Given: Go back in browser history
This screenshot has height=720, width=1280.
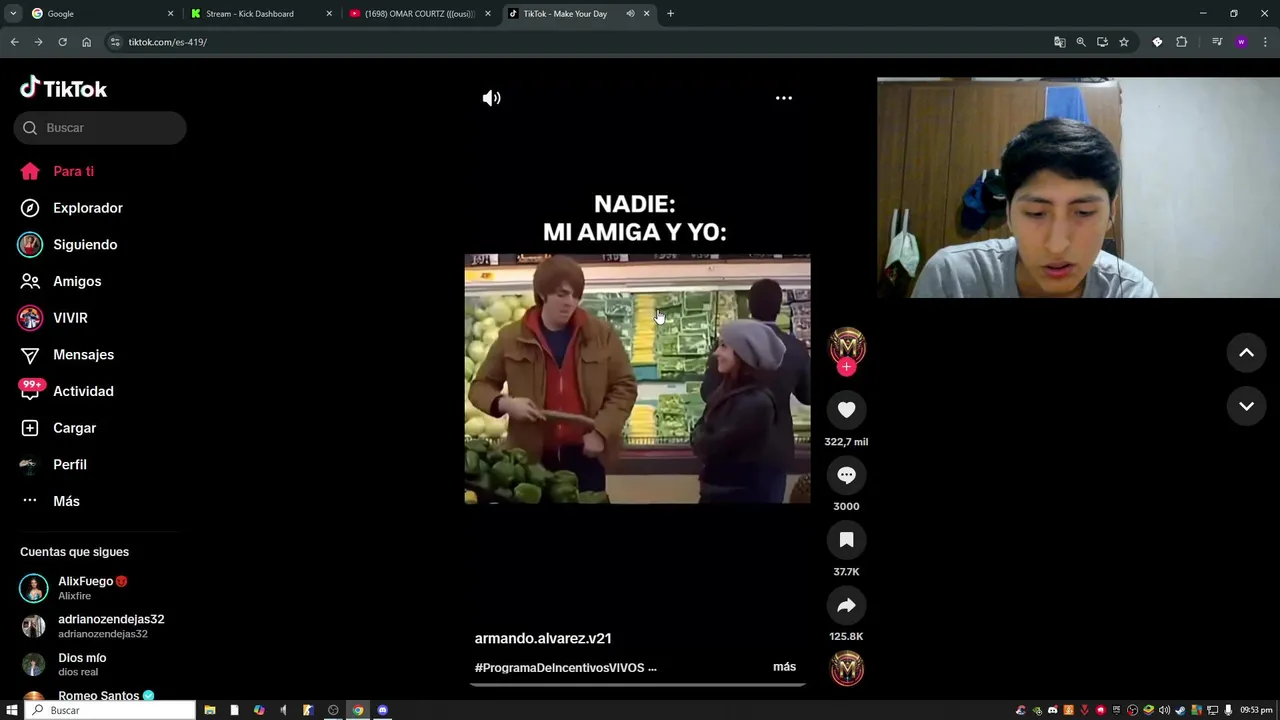Looking at the screenshot, I should pyautogui.click(x=14, y=42).
